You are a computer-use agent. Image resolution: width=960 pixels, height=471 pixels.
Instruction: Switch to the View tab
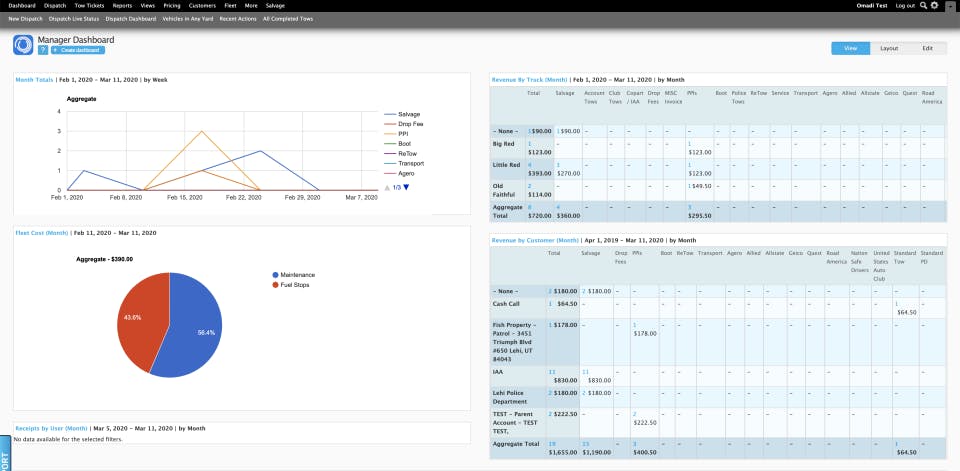[x=850, y=48]
